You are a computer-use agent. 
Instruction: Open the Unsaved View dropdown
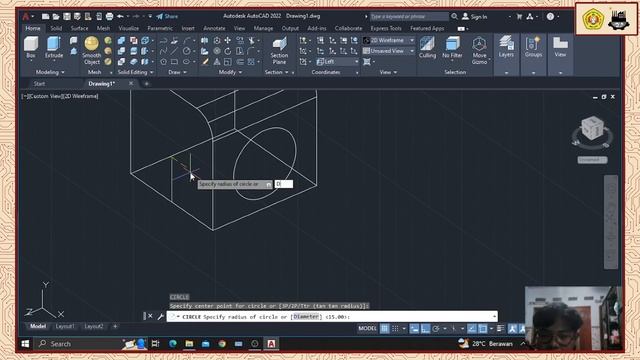click(389, 51)
